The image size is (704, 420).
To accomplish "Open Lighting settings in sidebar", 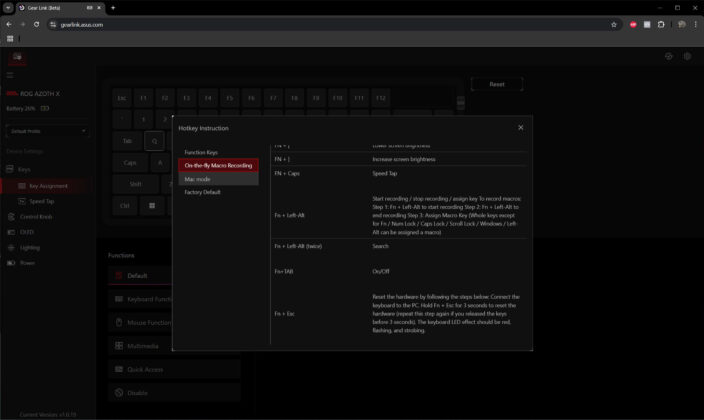I will [30, 248].
